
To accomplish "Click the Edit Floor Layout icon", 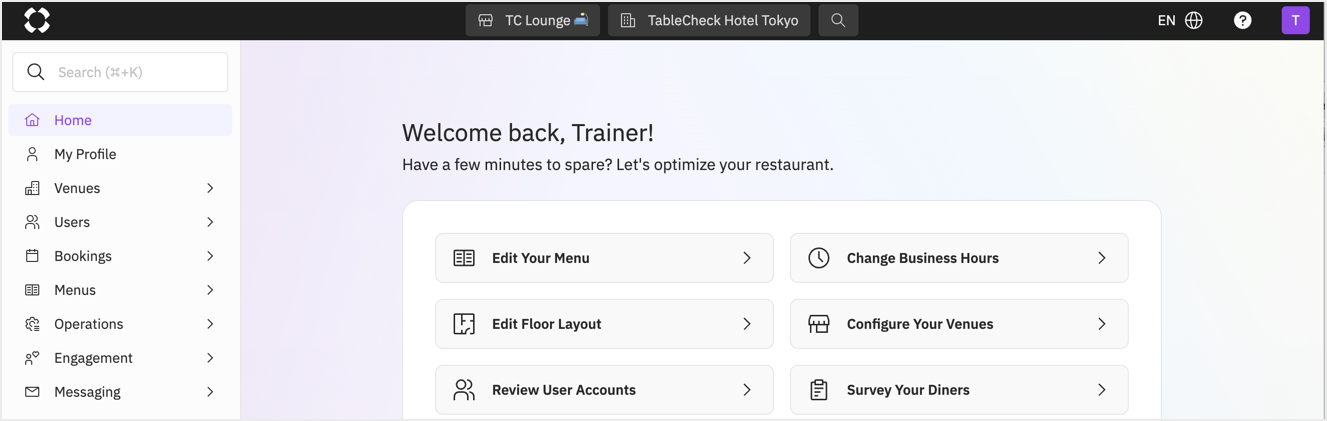I will (x=464, y=324).
